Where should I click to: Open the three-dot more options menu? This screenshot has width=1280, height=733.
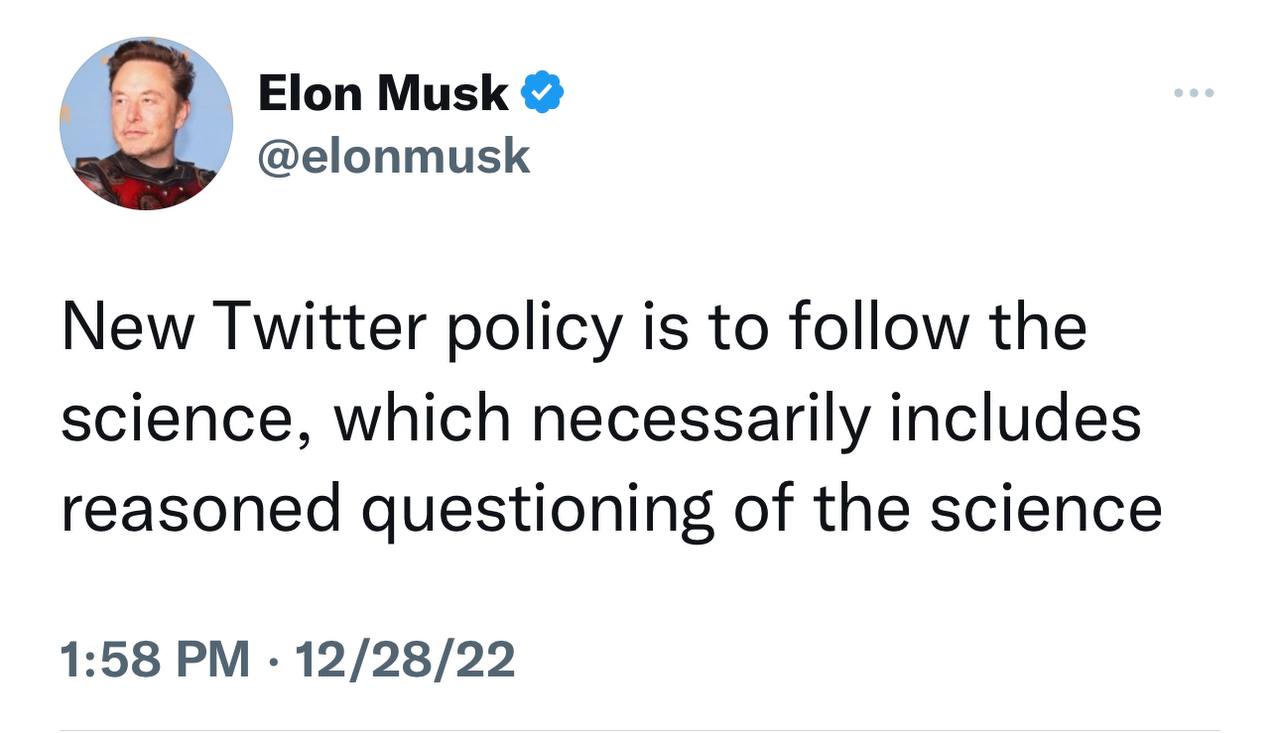(1194, 93)
